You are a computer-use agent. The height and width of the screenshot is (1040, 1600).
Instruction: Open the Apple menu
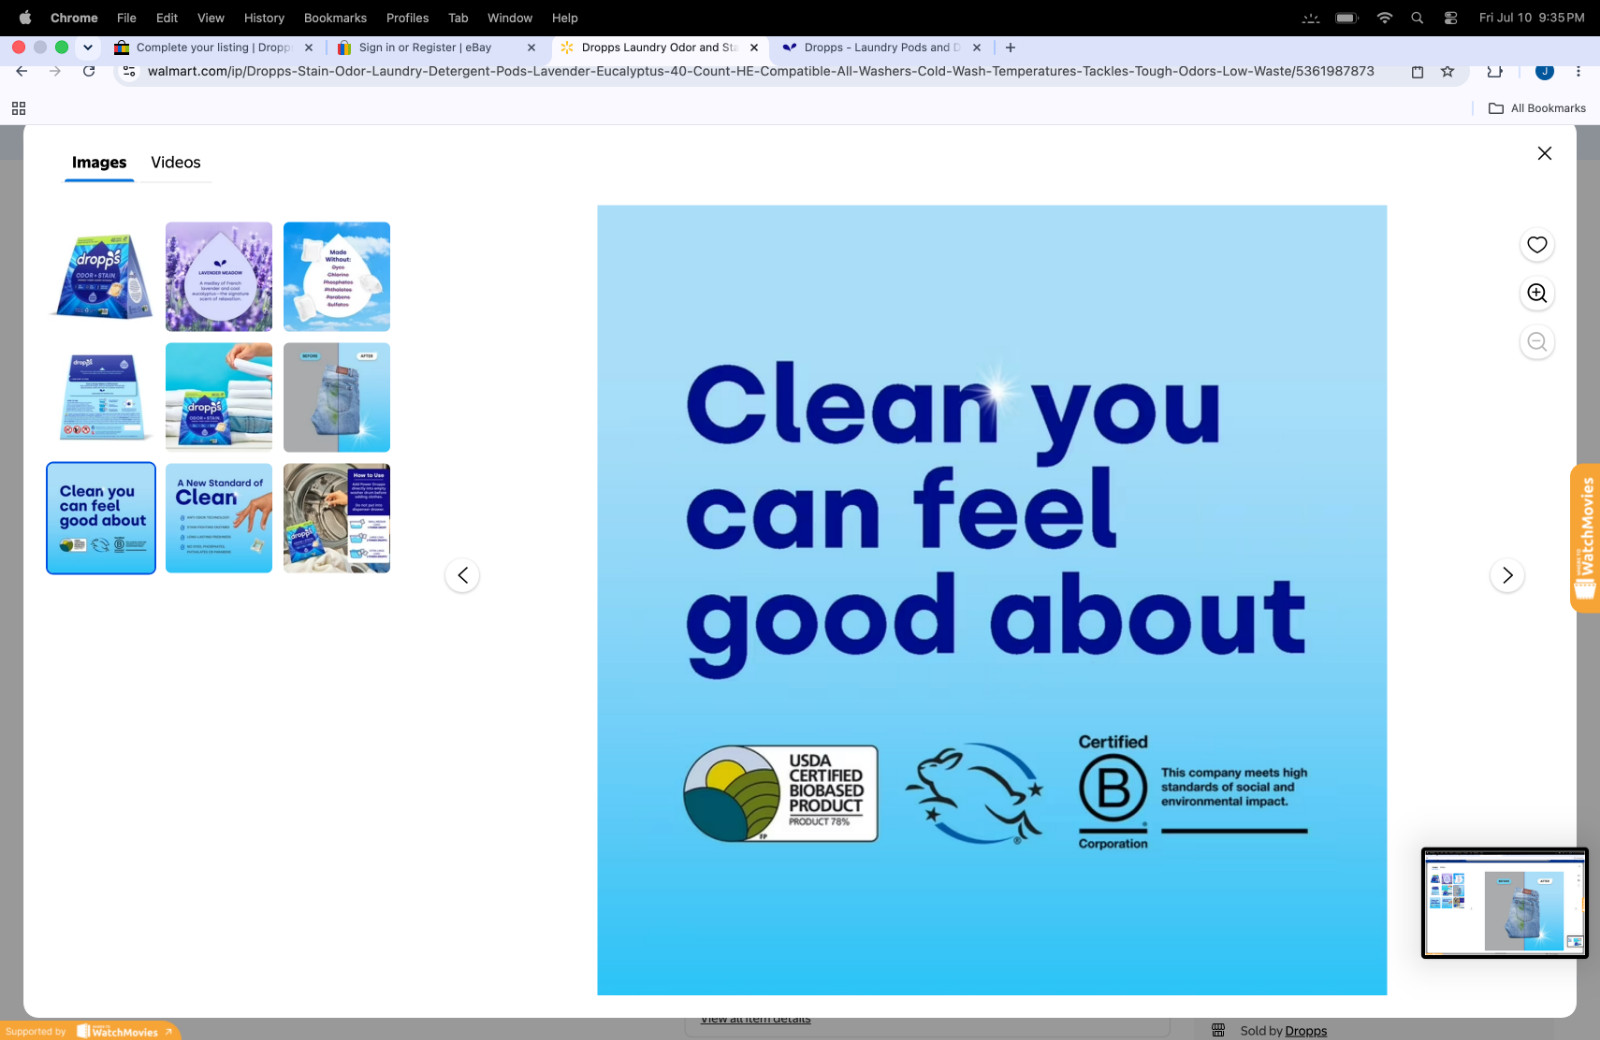(25, 18)
